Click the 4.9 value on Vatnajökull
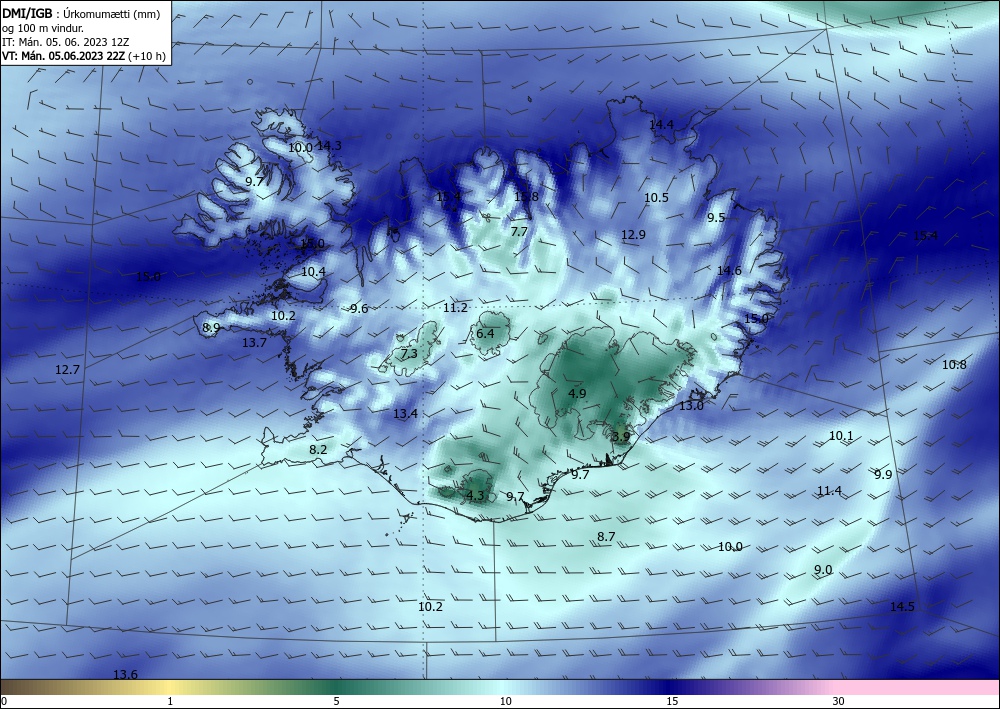This screenshot has height=709, width=1000. pos(577,393)
